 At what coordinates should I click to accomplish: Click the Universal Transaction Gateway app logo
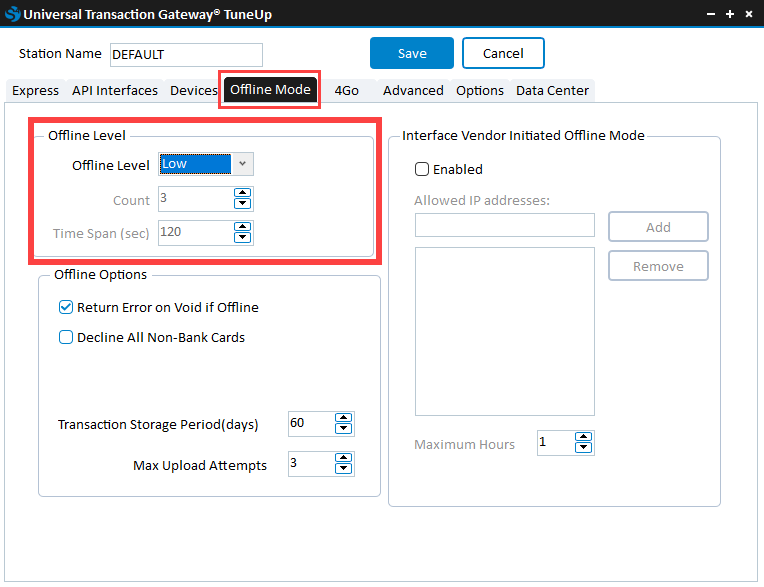click(x=13, y=14)
